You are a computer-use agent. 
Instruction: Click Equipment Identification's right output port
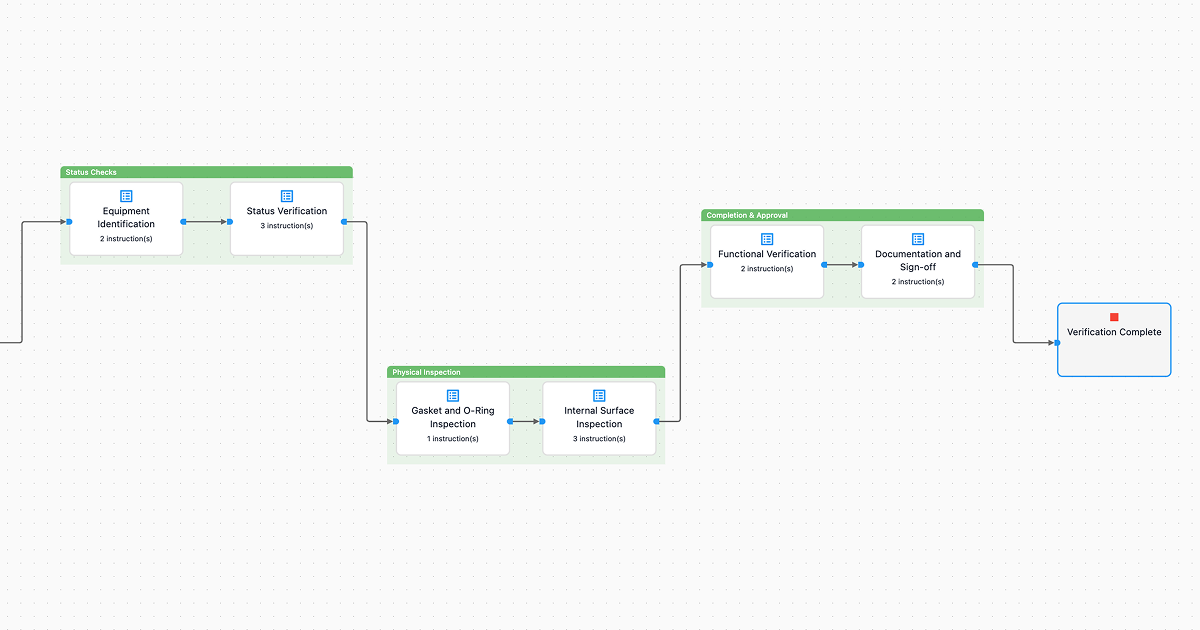[x=183, y=222]
